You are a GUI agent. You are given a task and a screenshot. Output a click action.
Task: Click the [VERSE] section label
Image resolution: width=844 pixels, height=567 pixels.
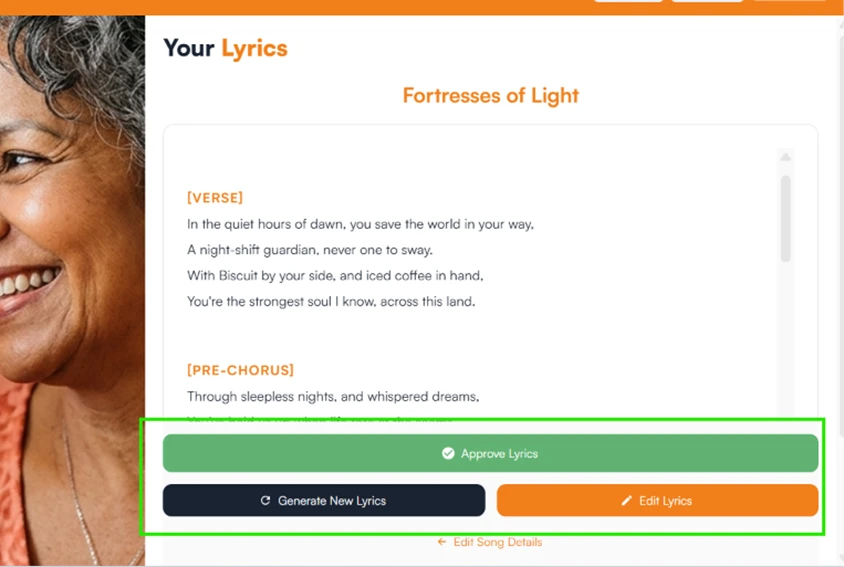215,198
